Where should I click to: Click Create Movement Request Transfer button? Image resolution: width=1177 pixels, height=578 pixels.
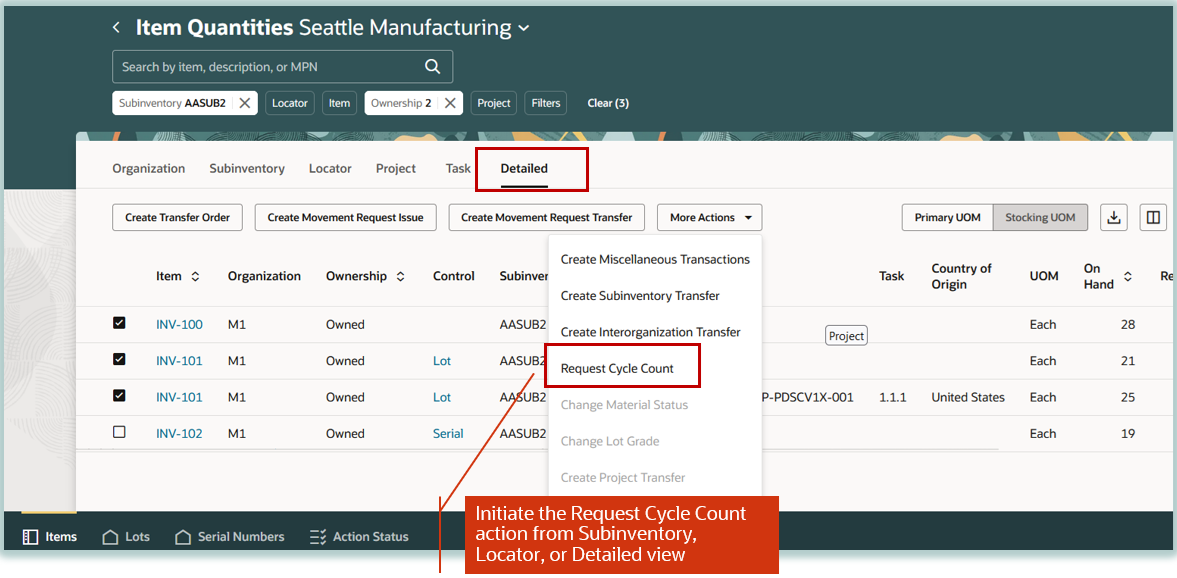pos(546,218)
